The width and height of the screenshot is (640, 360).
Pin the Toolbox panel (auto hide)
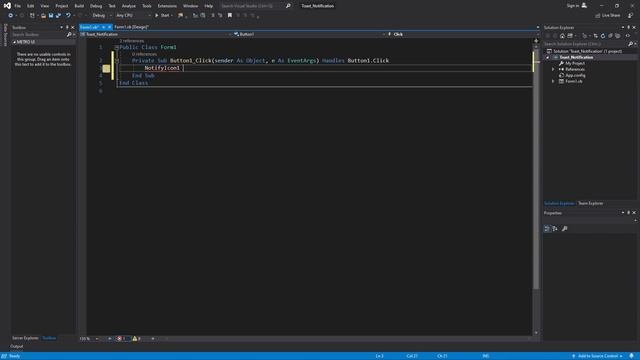(67, 27)
